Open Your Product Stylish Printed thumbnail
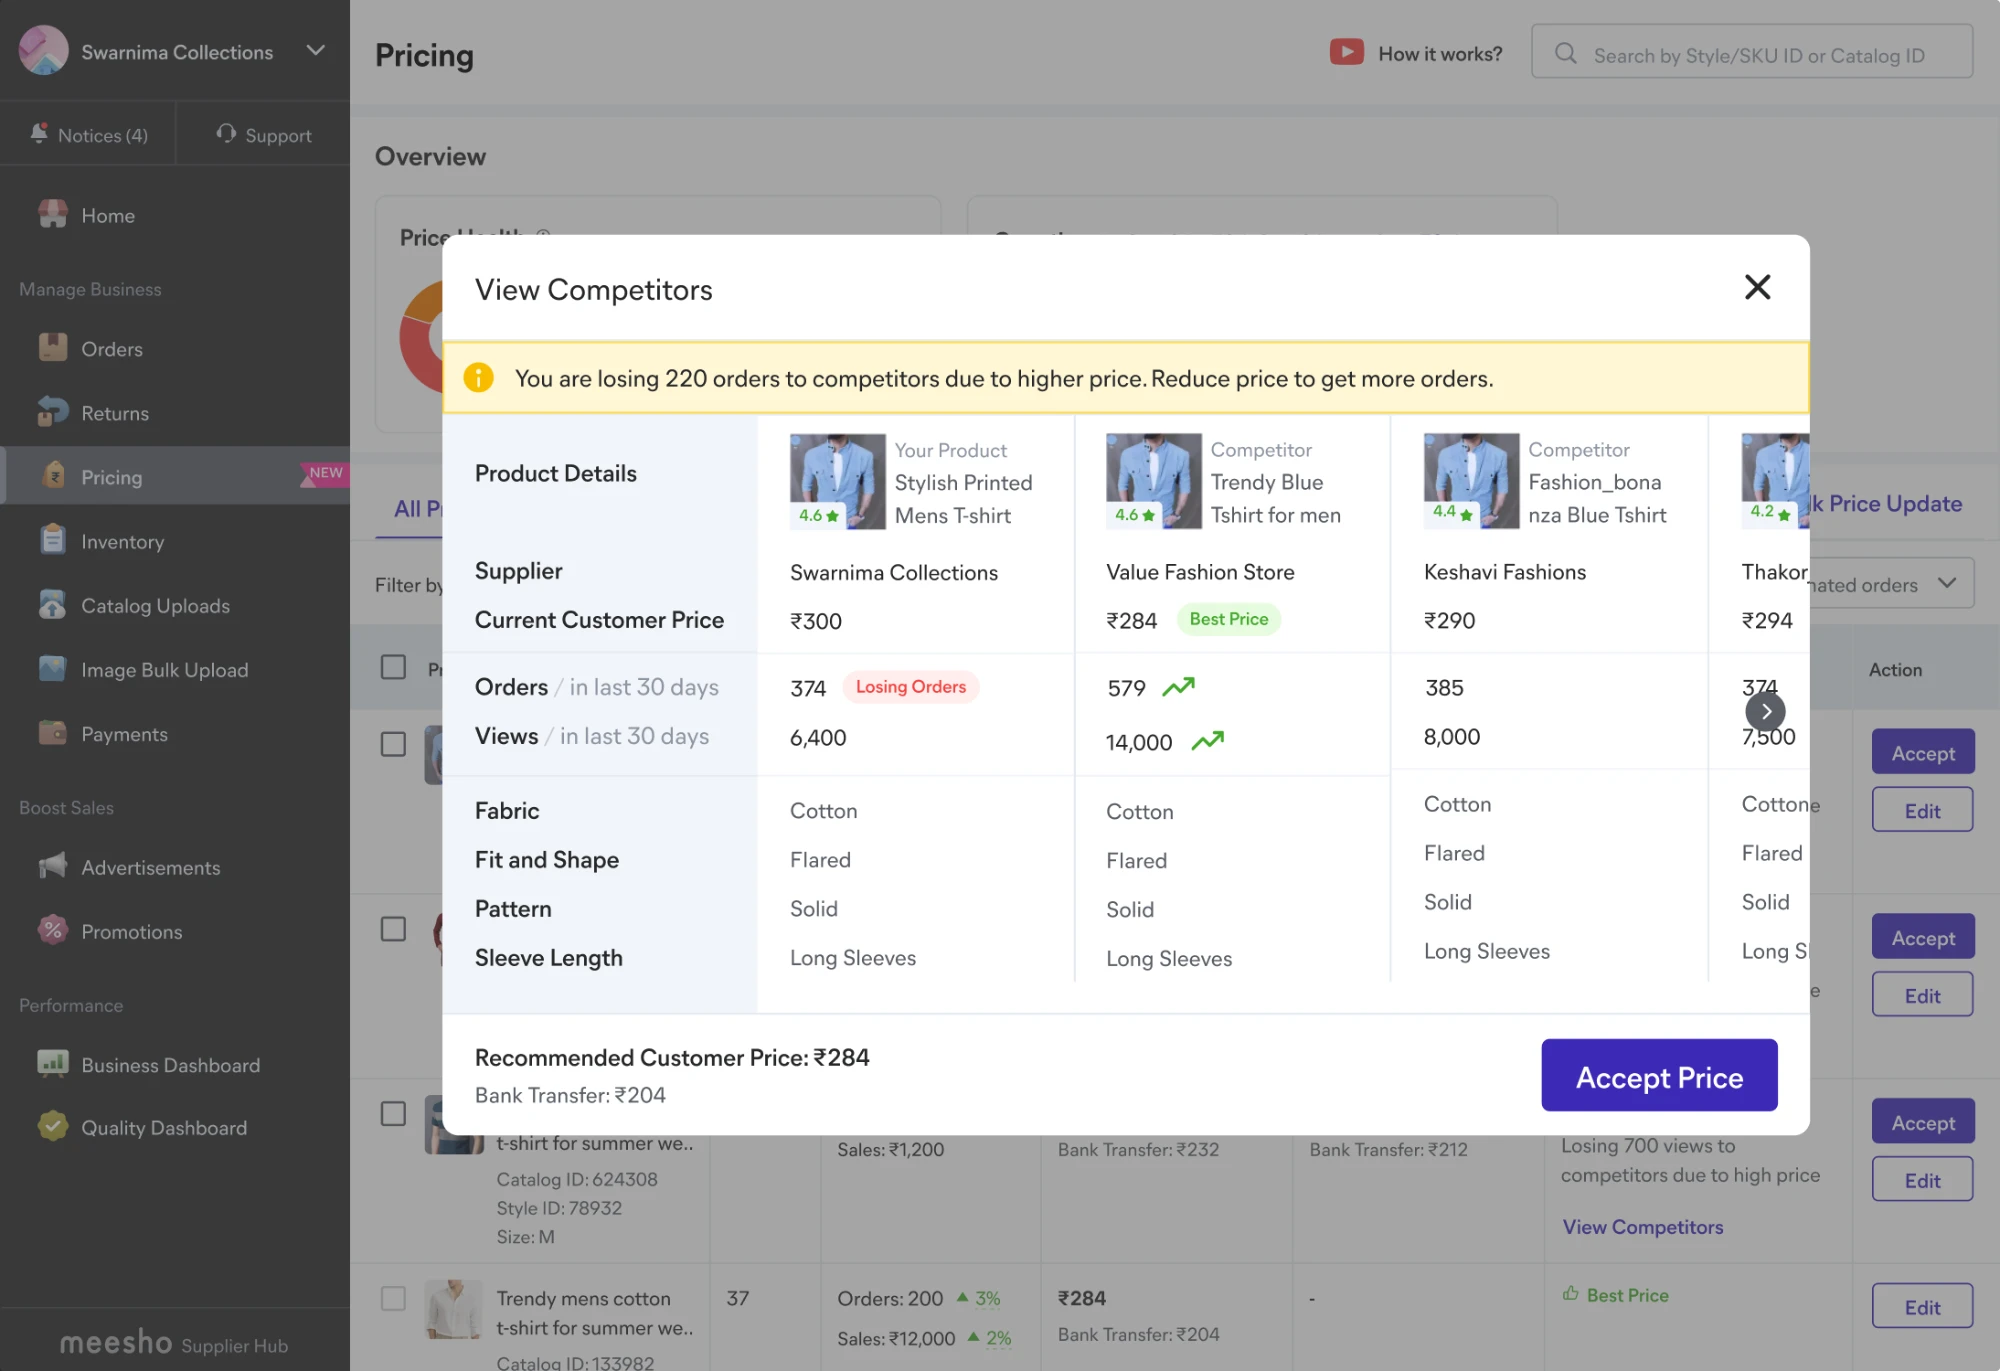2000x1371 pixels. (x=837, y=481)
